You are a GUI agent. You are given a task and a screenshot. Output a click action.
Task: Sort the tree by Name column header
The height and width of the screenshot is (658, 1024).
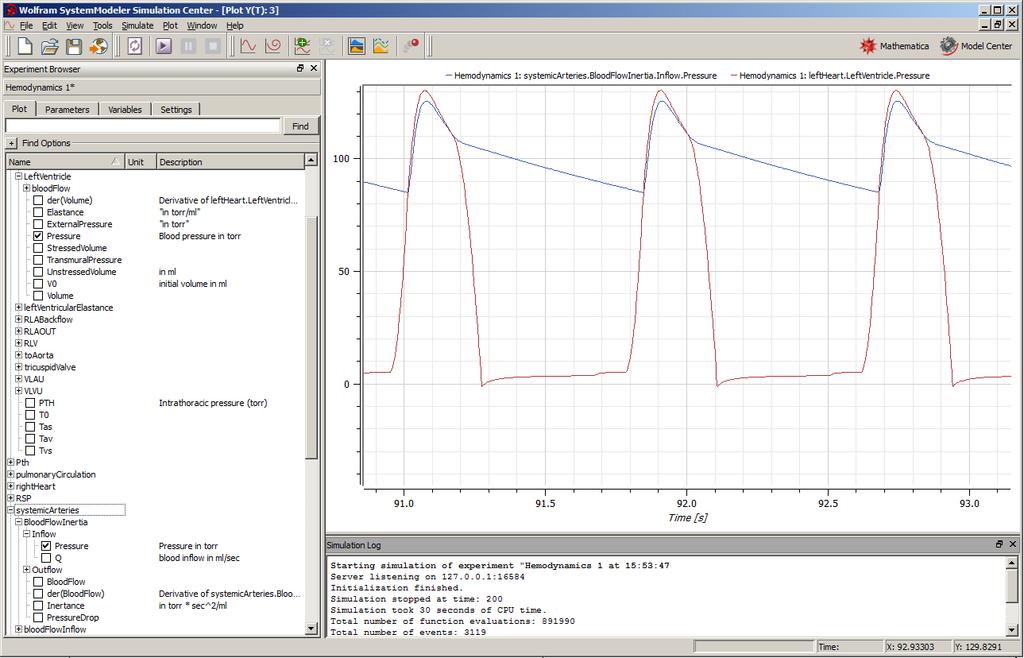click(65, 162)
